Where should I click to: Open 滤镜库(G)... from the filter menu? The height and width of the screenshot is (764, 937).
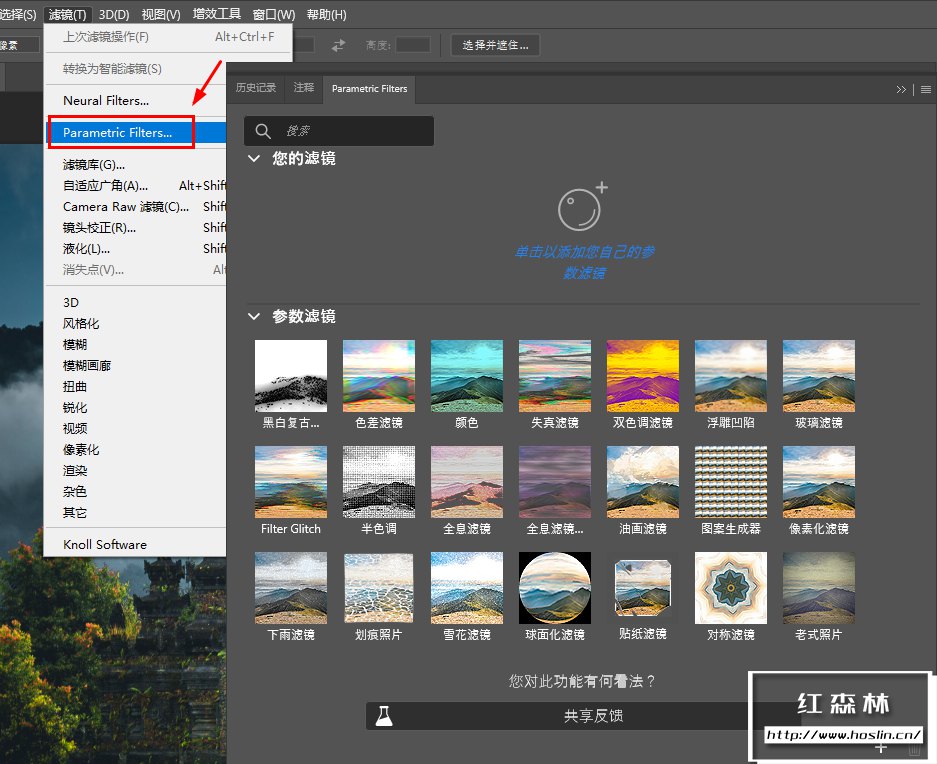click(136, 164)
